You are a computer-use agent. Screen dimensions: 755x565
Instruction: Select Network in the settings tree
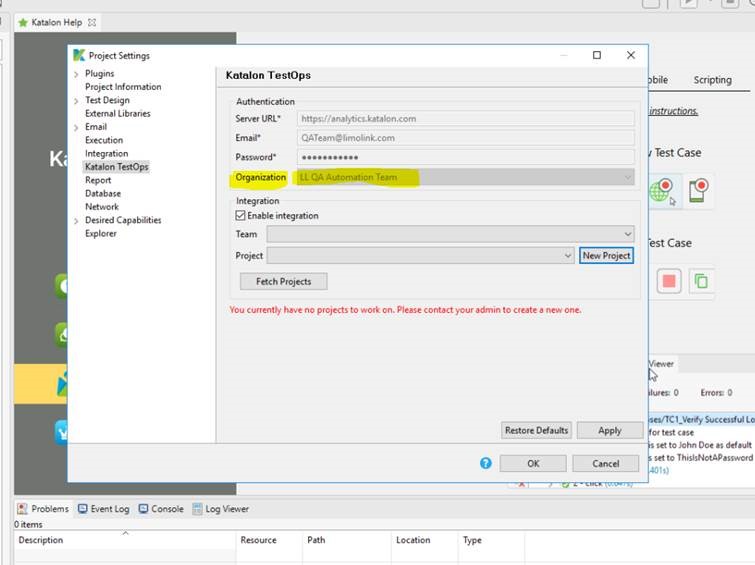pyautogui.click(x=102, y=207)
